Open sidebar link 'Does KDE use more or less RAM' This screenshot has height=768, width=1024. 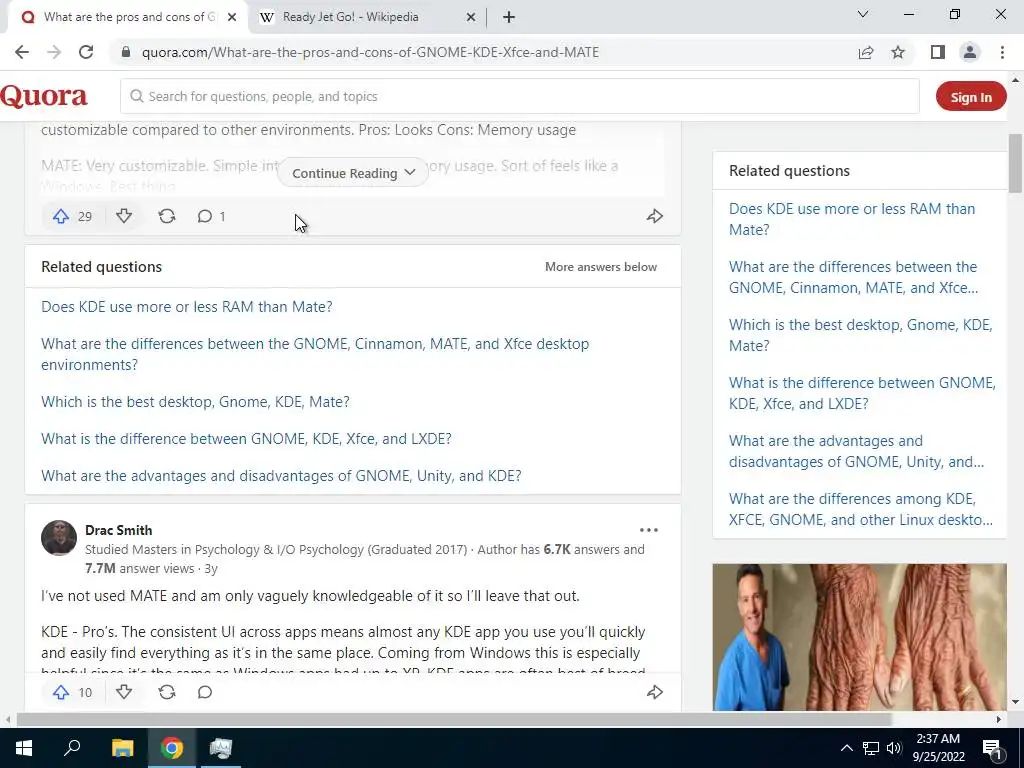852,219
